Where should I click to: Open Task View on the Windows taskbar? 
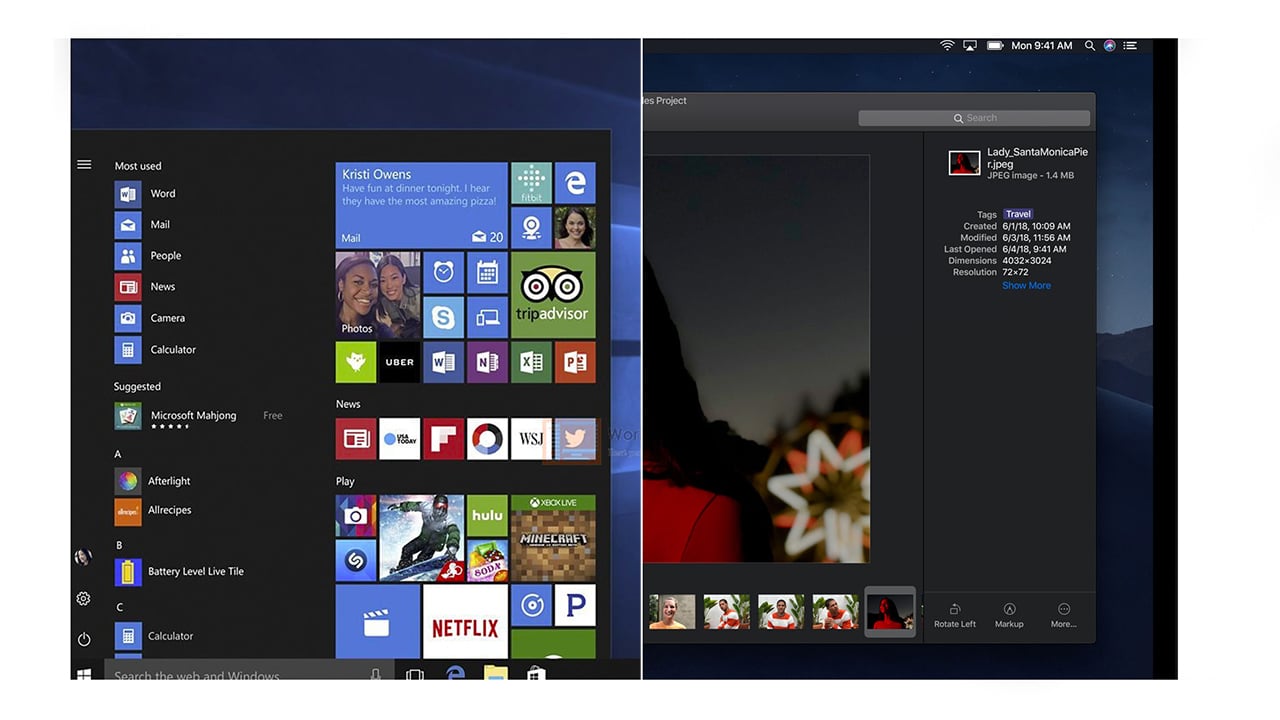(414, 675)
